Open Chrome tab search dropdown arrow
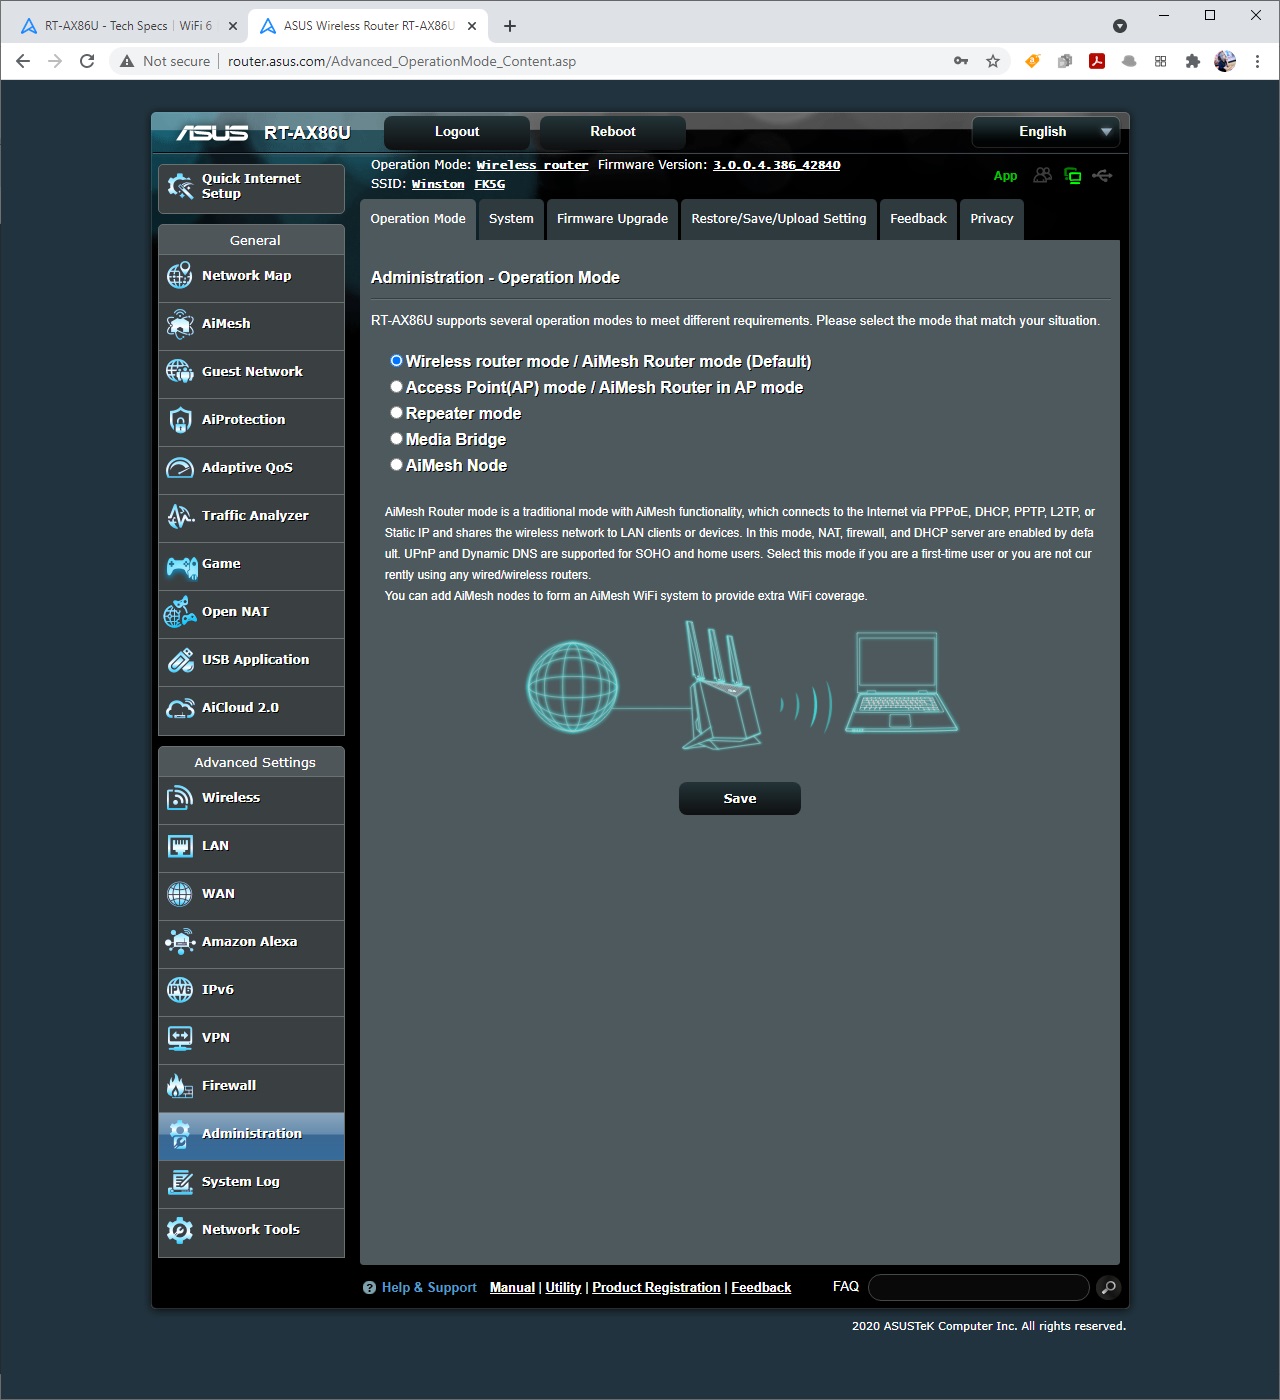1280x1400 pixels. point(1120,26)
